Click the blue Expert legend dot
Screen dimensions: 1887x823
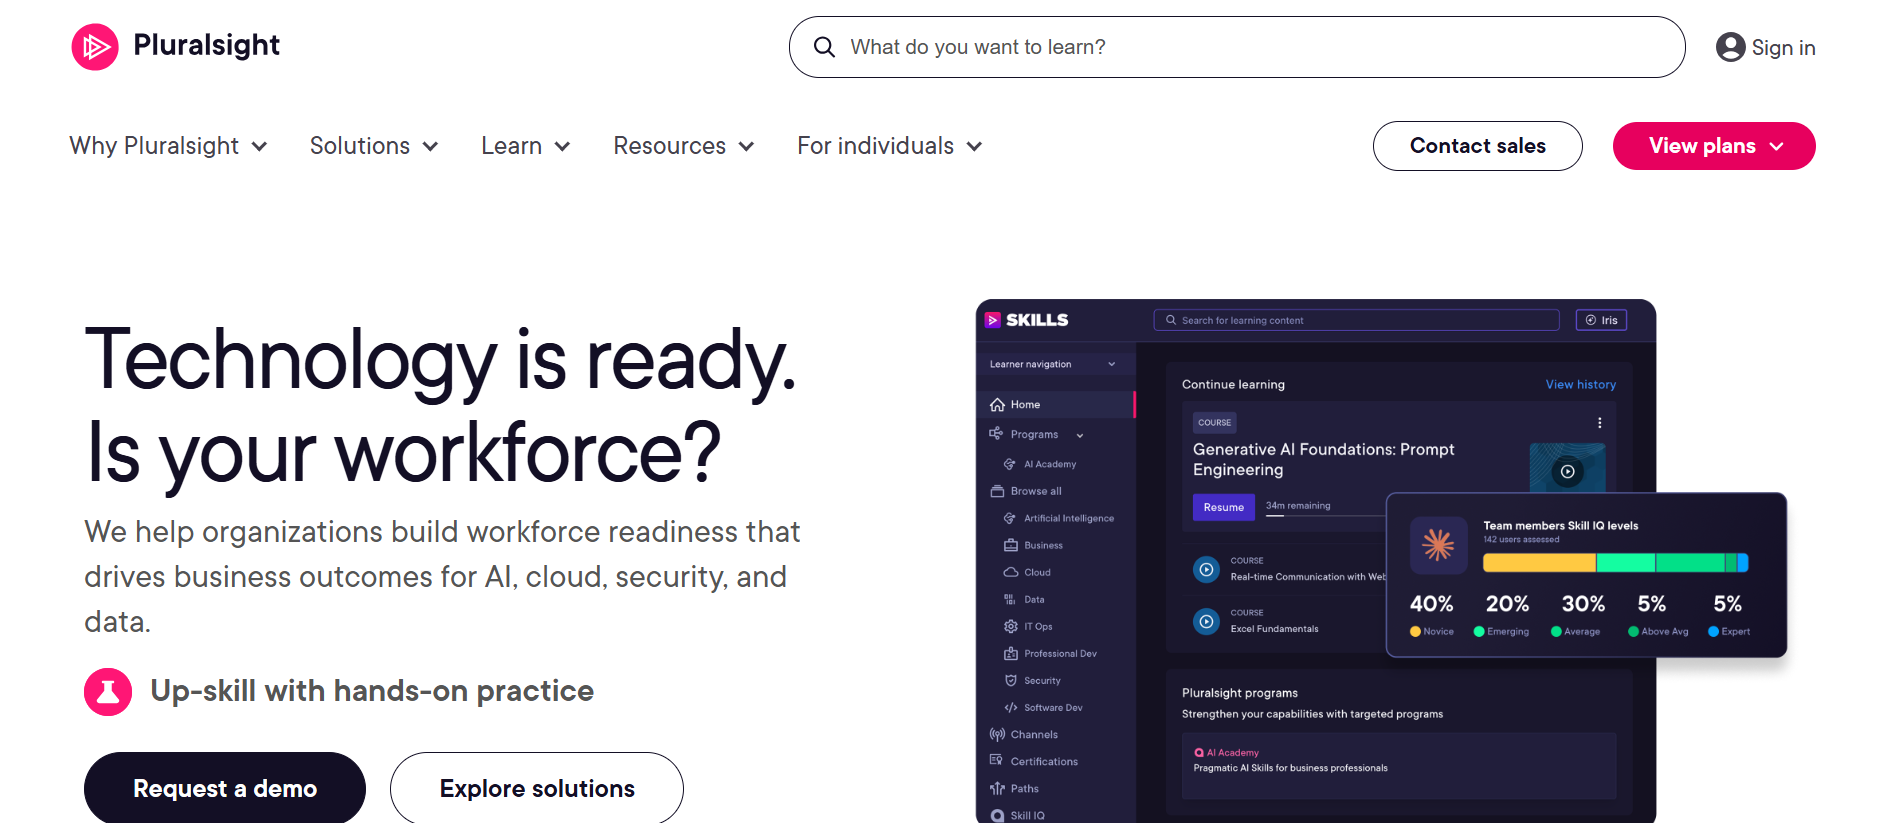coord(1713,631)
